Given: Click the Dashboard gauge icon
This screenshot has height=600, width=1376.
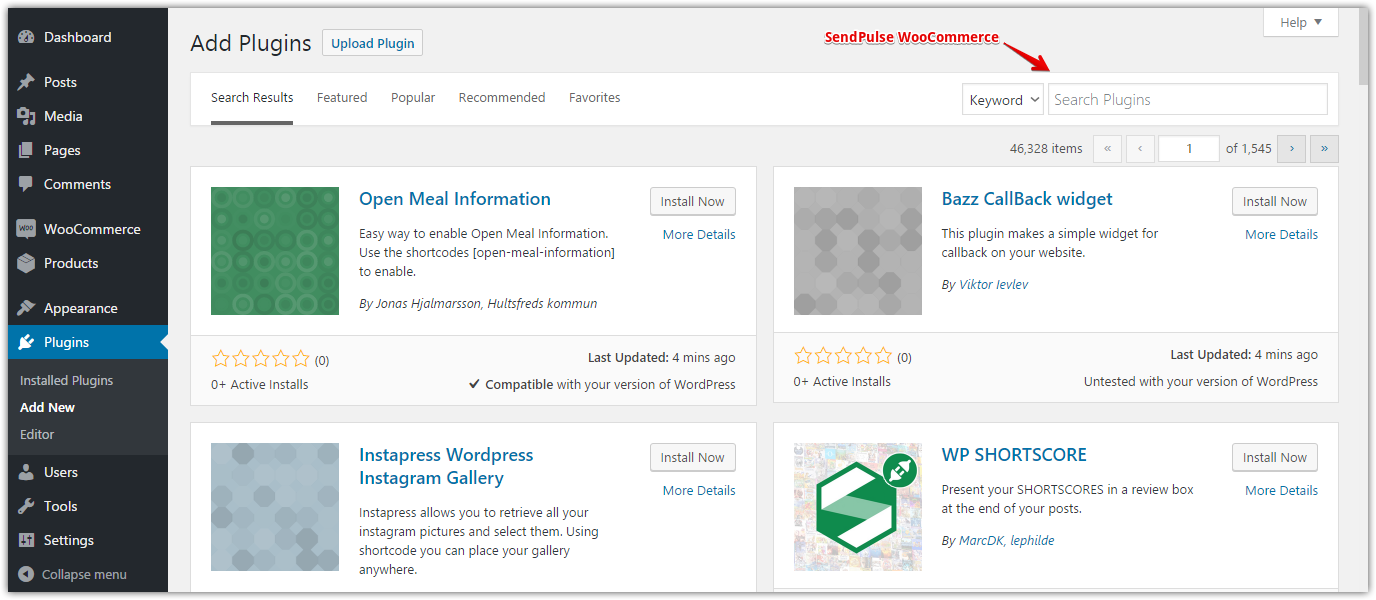Looking at the screenshot, I should (27, 38).
